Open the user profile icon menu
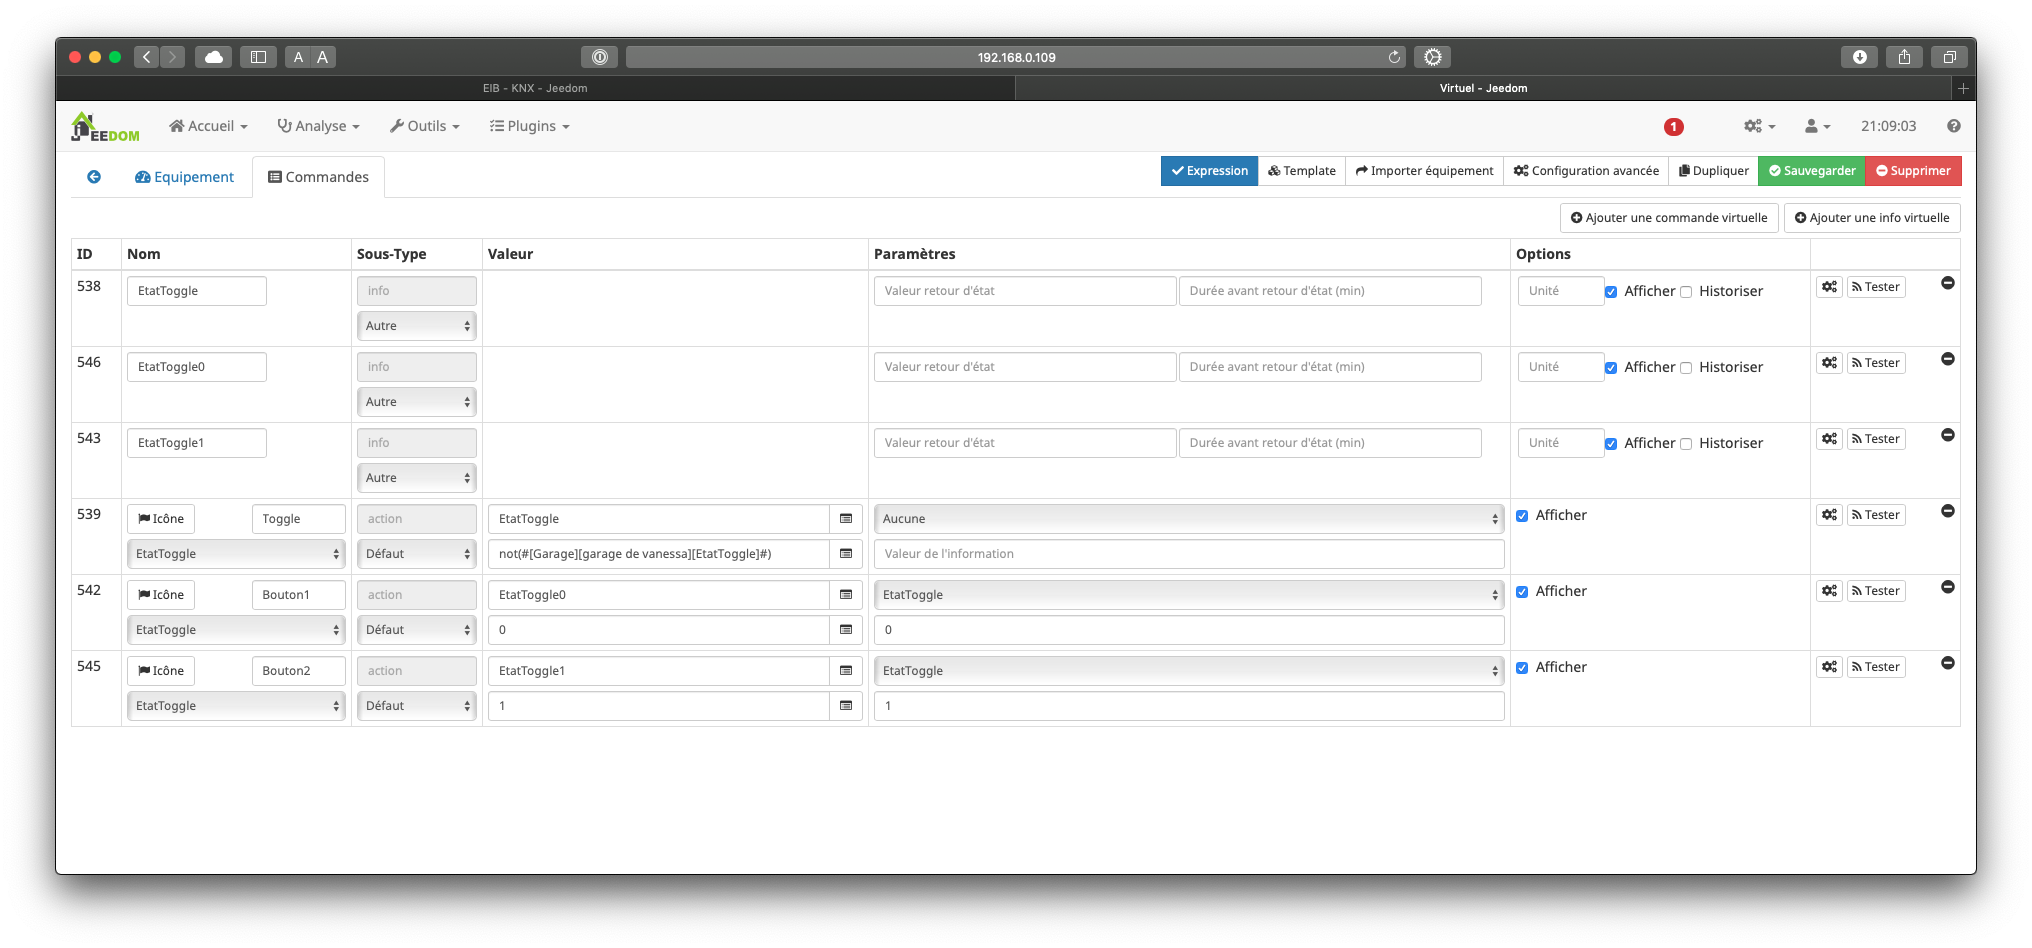The width and height of the screenshot is (2032, 948). coord(1817,126)
